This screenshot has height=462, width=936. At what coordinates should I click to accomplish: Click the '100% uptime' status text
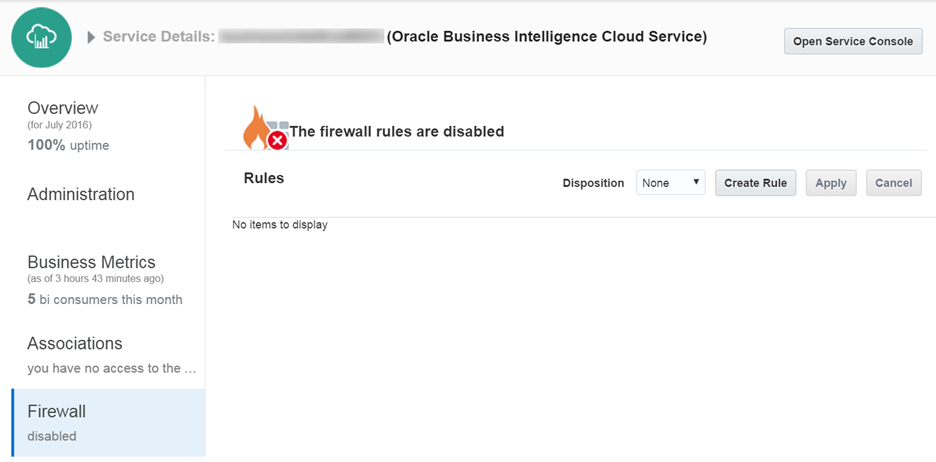coord(68,145)
